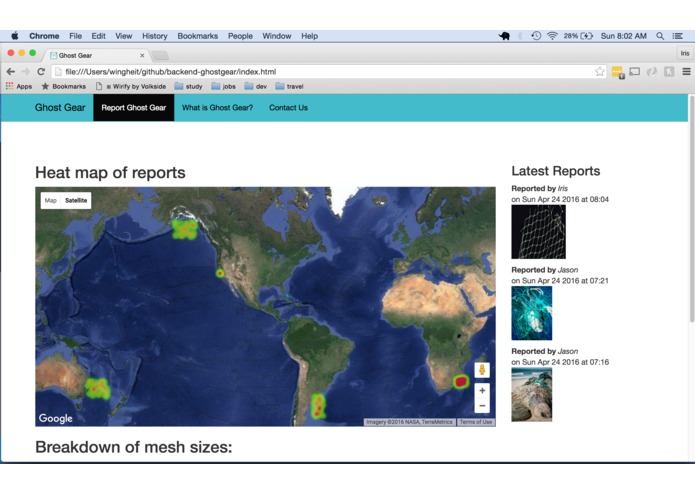Expand the dev bookmarks folder
The width and height of the screenshot is (695, 494).
[255, 86]
